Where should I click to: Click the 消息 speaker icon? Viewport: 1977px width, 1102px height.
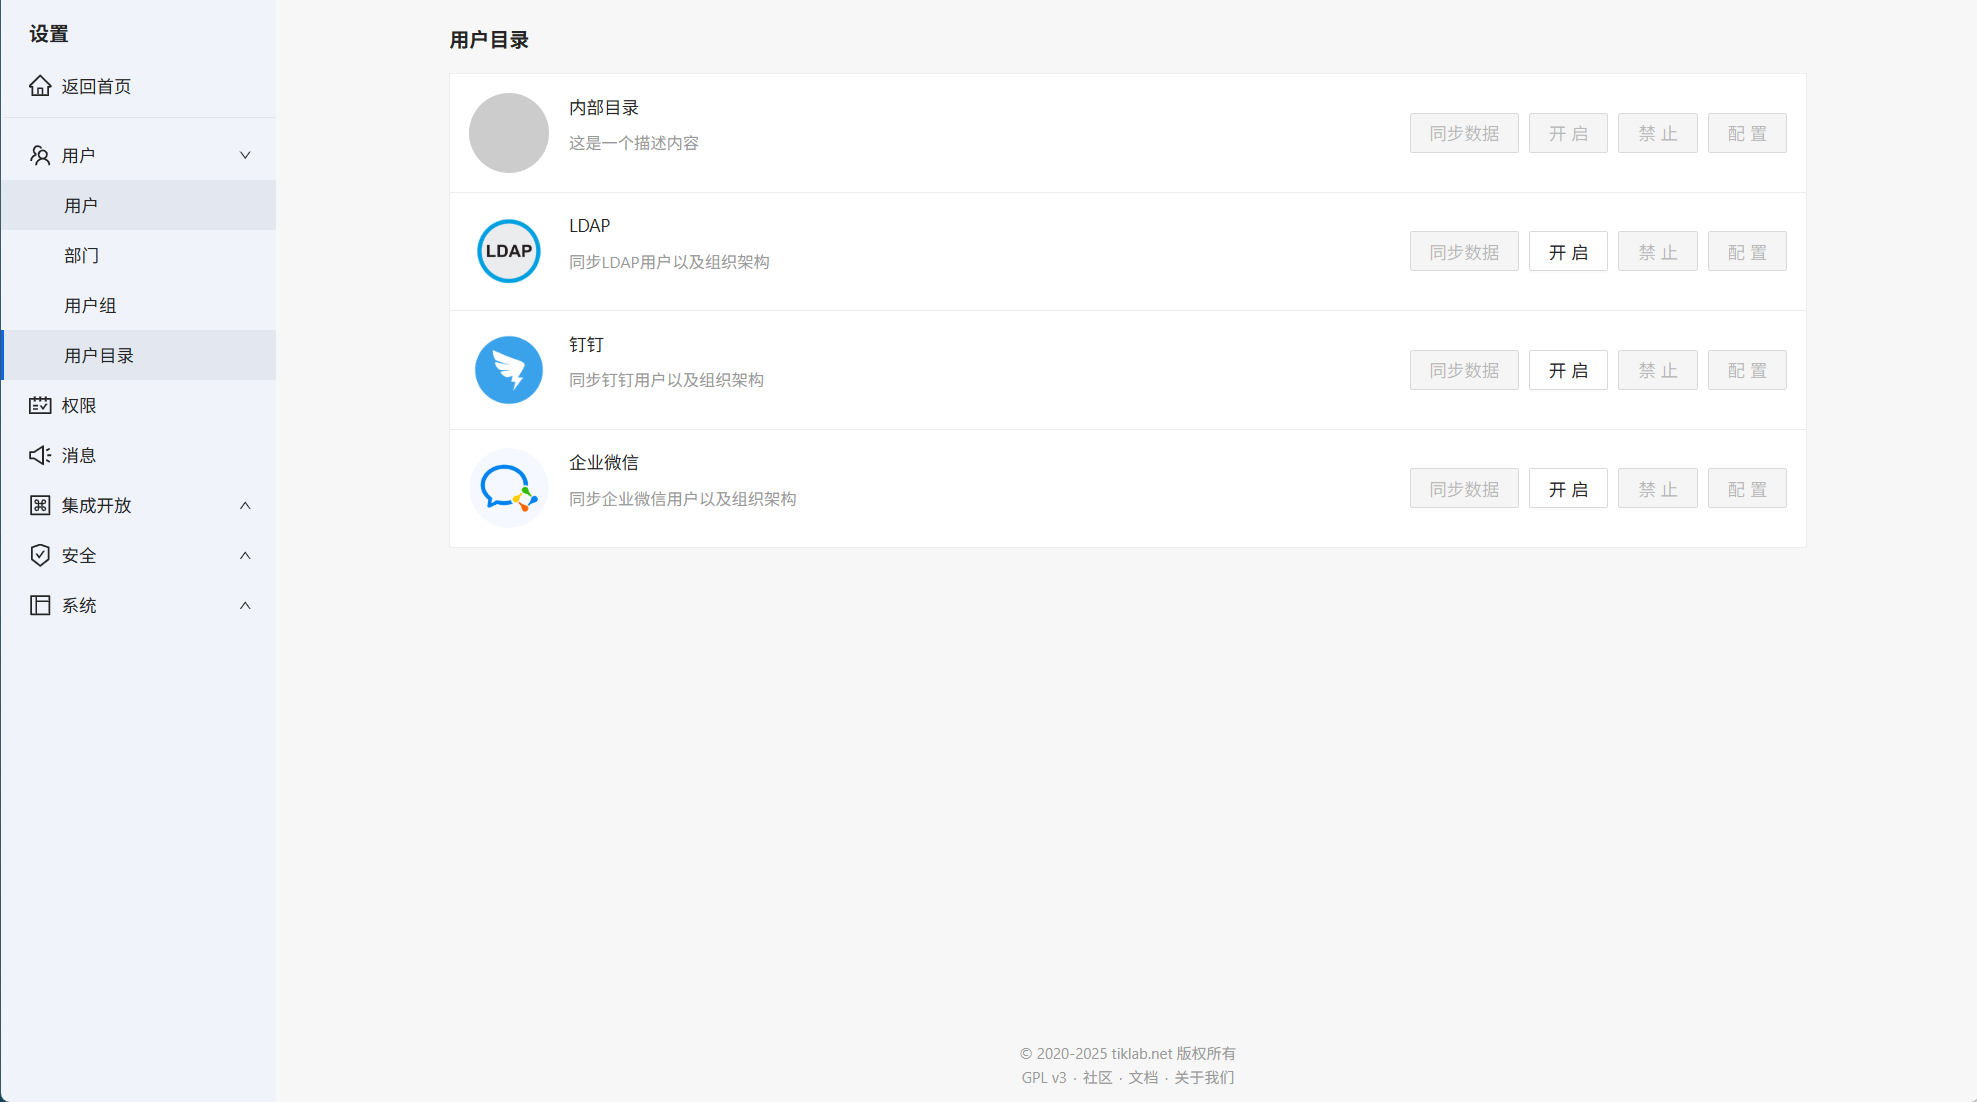click(x=40, y=455)
